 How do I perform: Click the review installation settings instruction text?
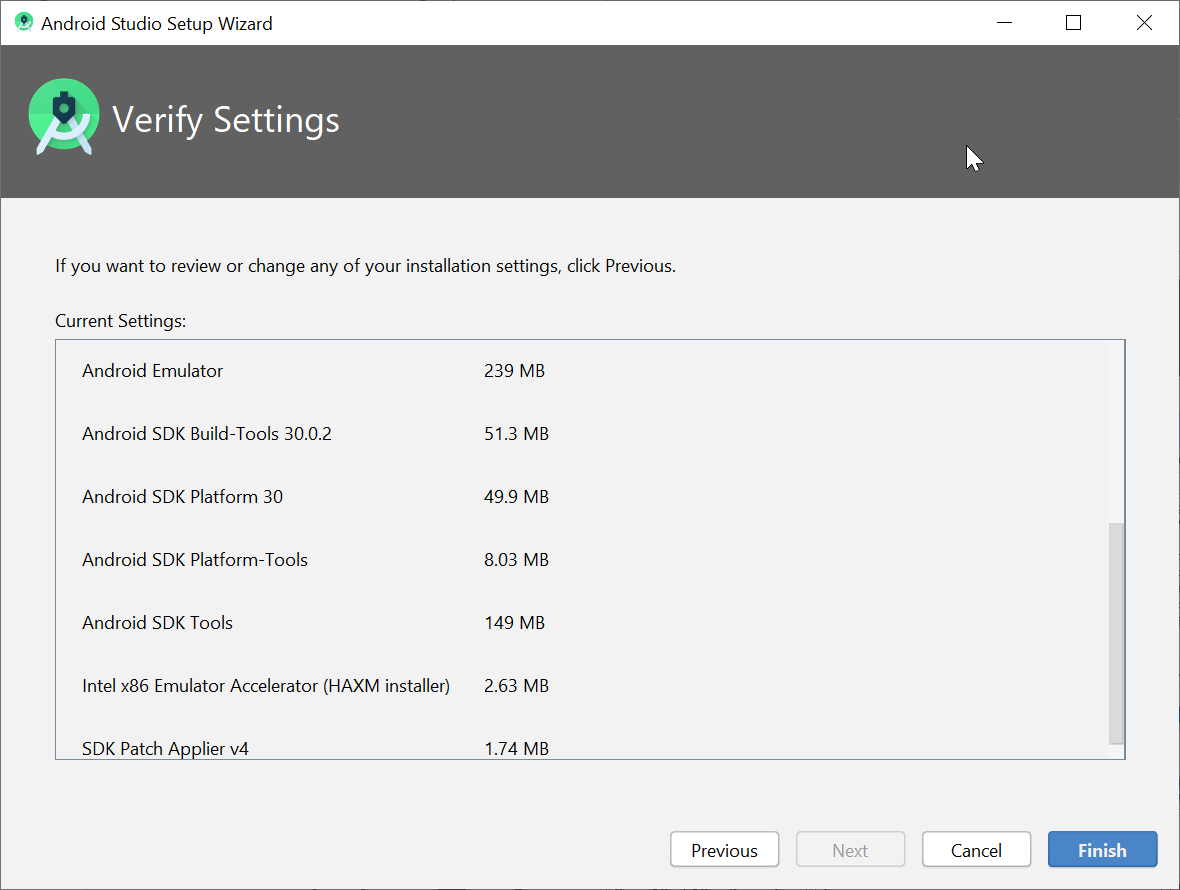point(365,265)
